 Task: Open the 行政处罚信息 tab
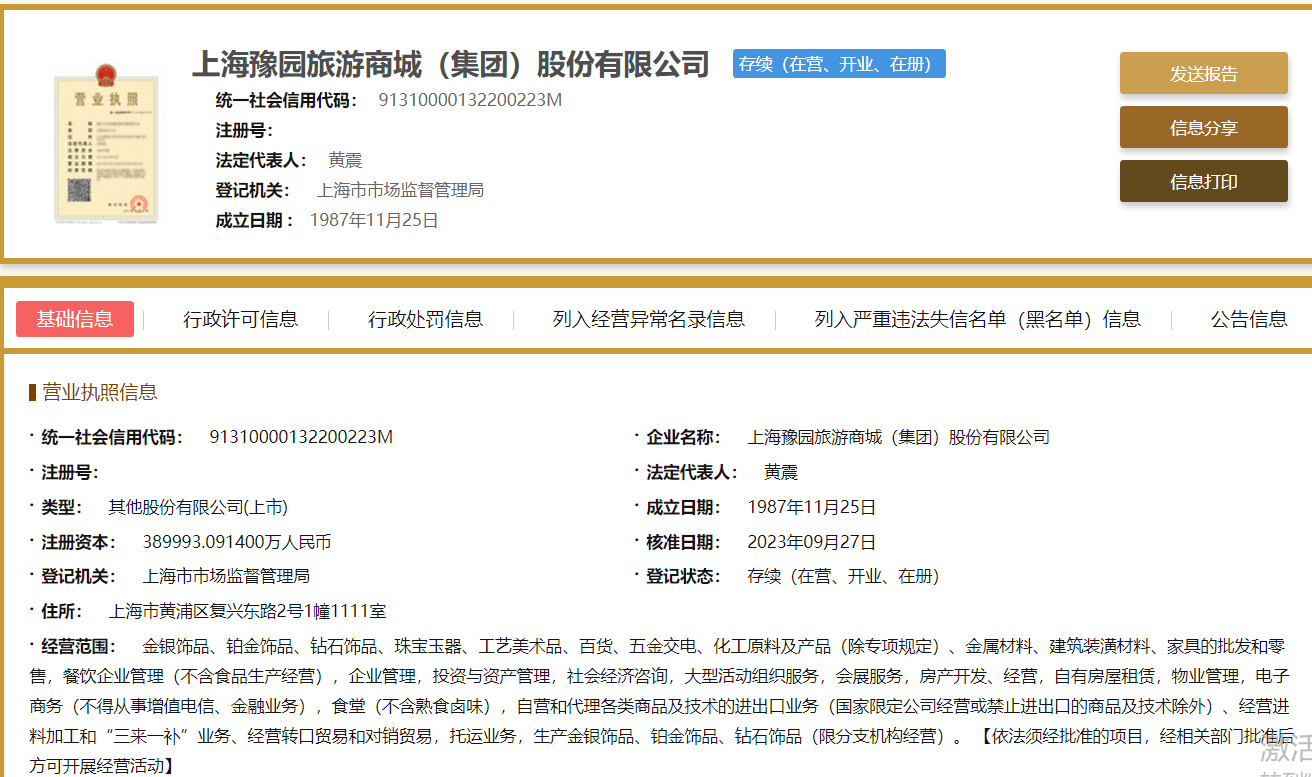coord(425,319)
